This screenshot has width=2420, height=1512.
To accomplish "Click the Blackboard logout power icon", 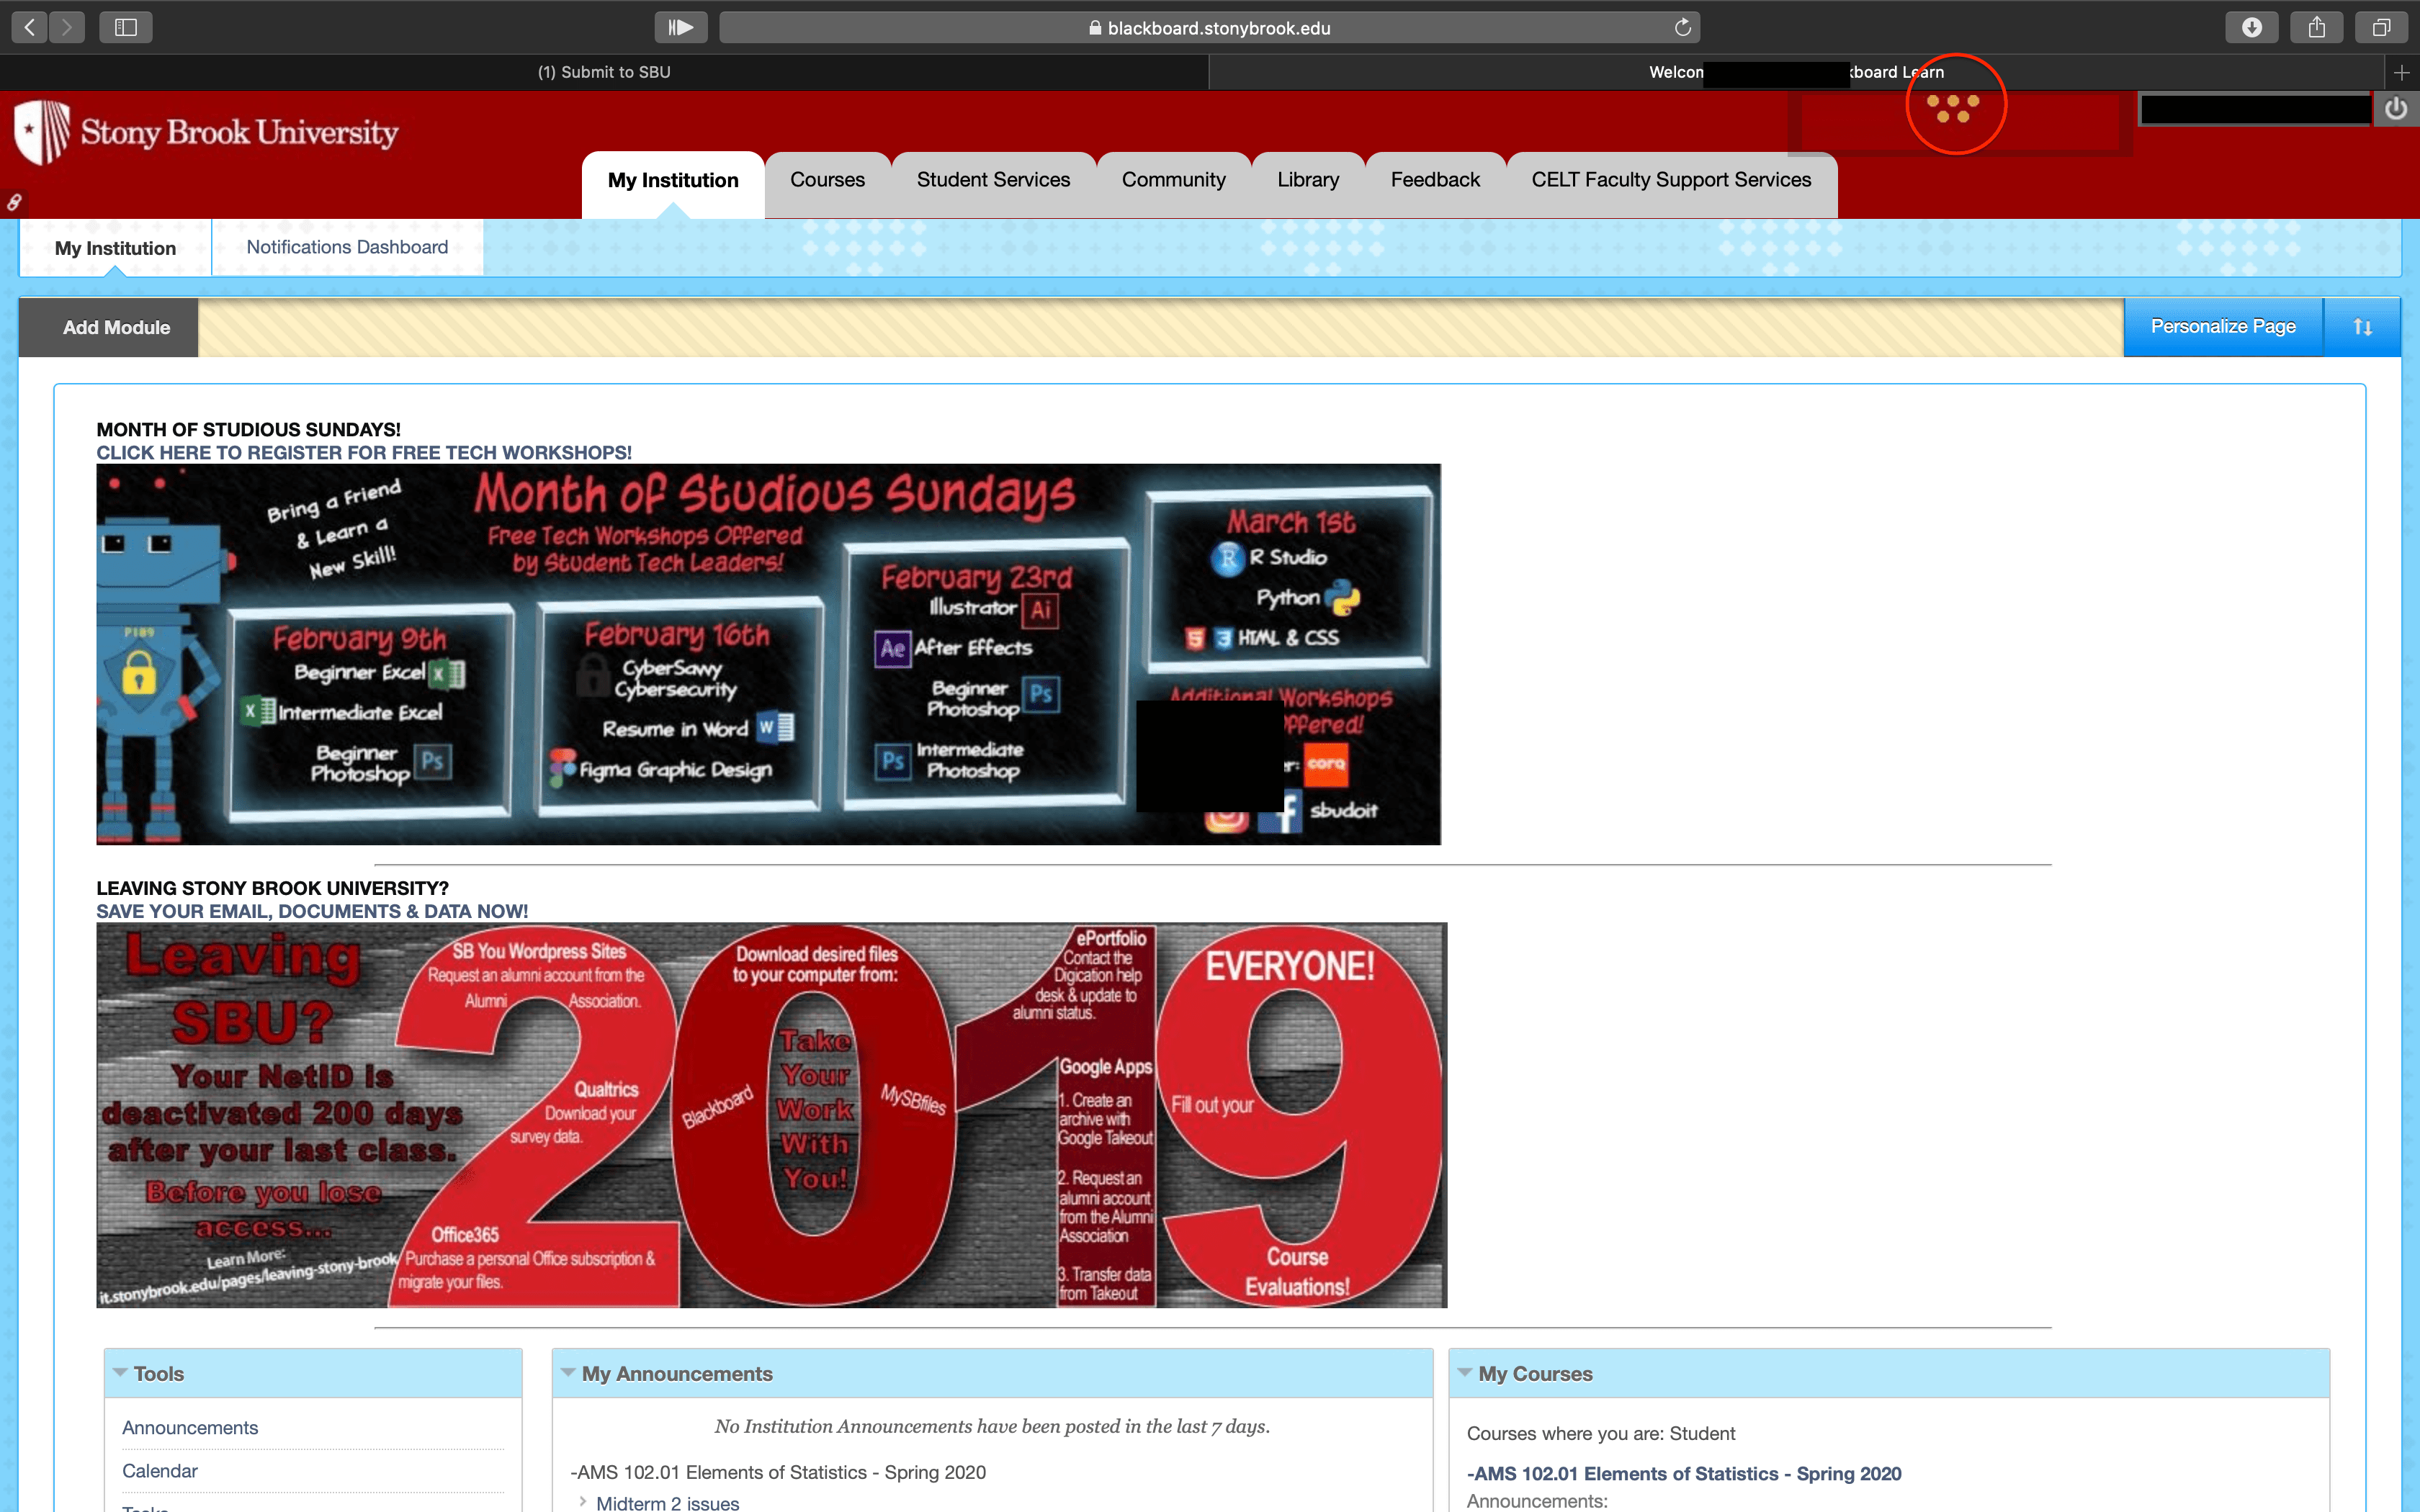I will pyautogui.click(x=2396, y=109).
